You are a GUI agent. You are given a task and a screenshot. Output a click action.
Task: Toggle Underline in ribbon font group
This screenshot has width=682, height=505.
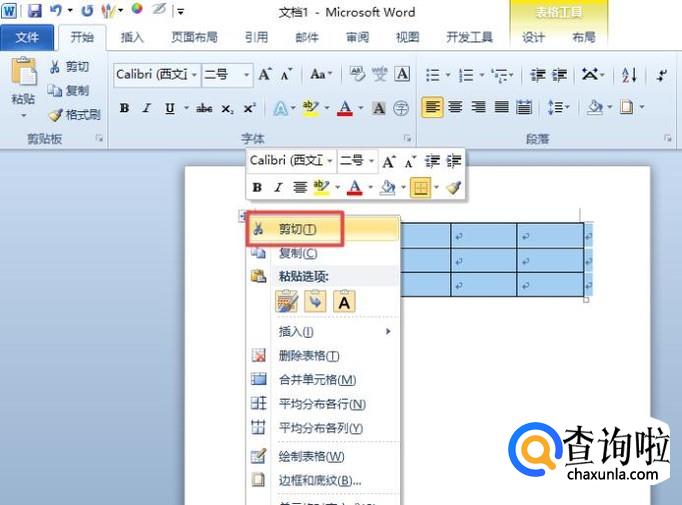click(x=170, y=108)
